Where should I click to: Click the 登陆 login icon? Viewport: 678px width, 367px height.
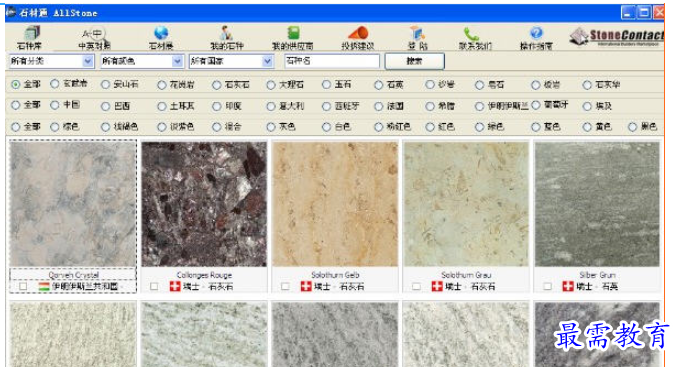[417, 33]
